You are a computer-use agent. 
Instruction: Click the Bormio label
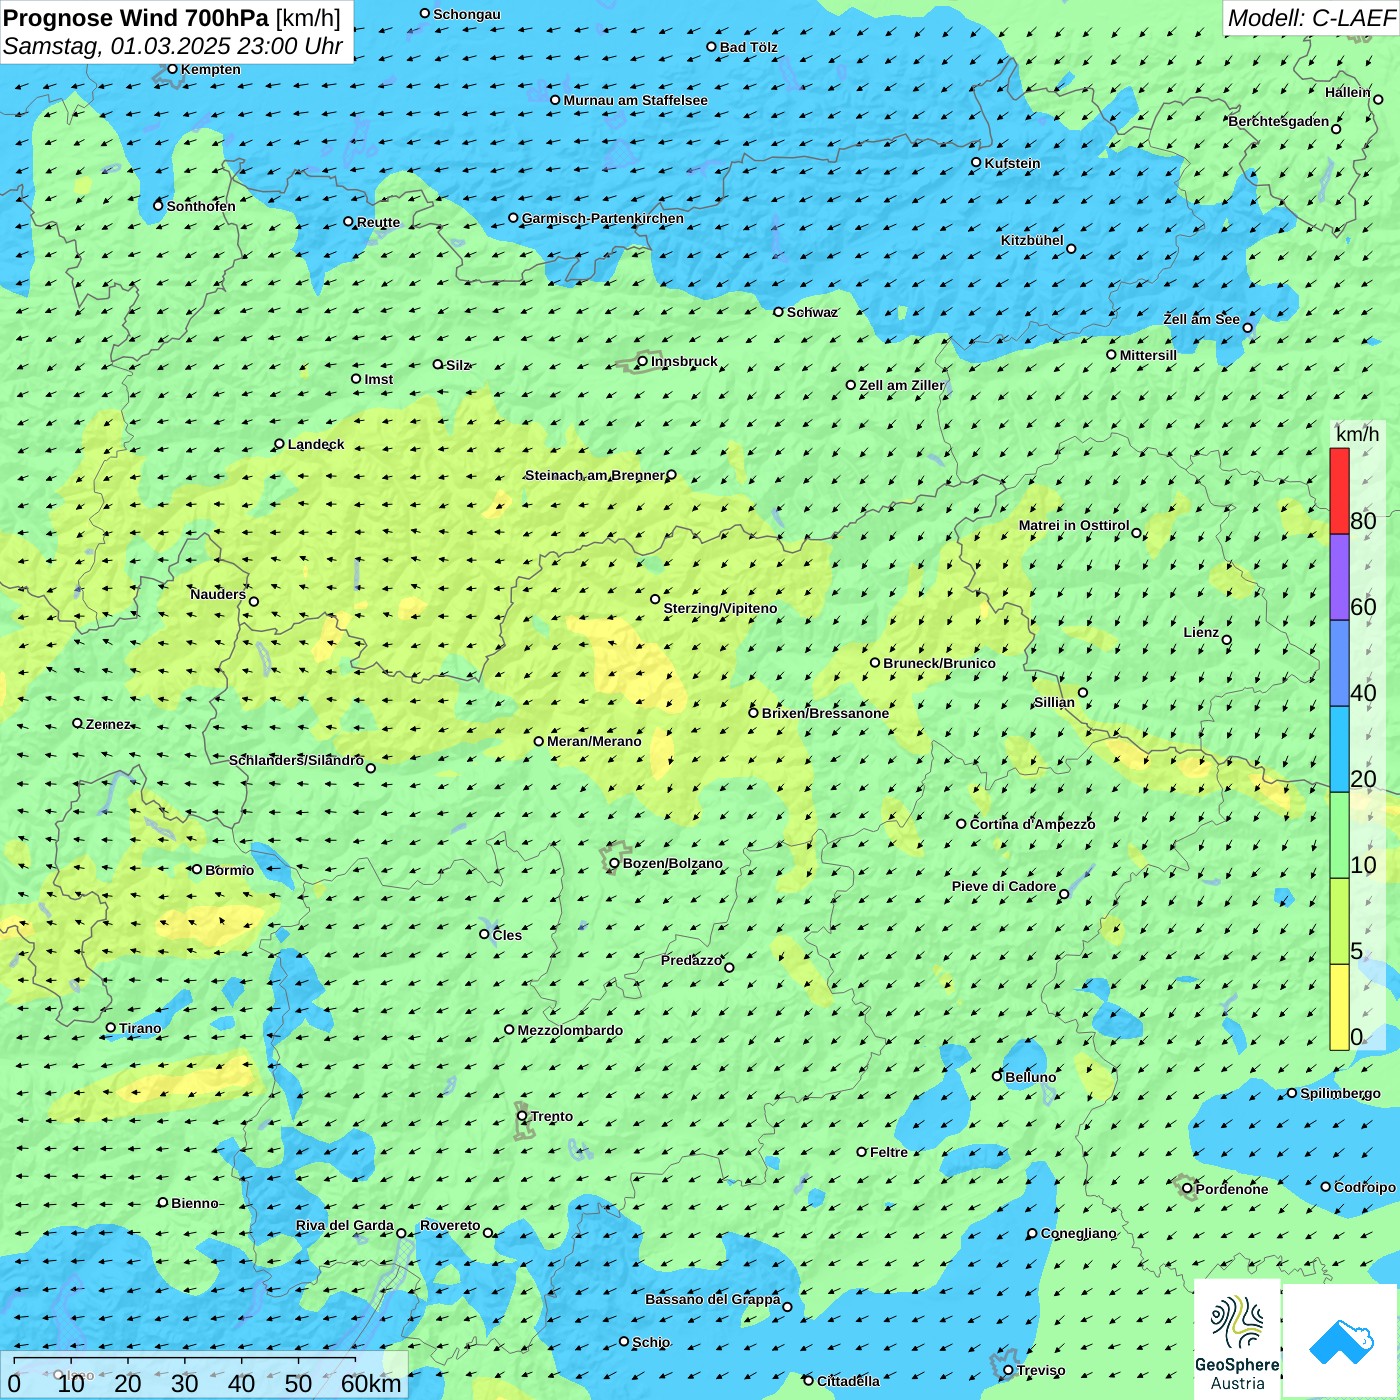coord(229,870)
